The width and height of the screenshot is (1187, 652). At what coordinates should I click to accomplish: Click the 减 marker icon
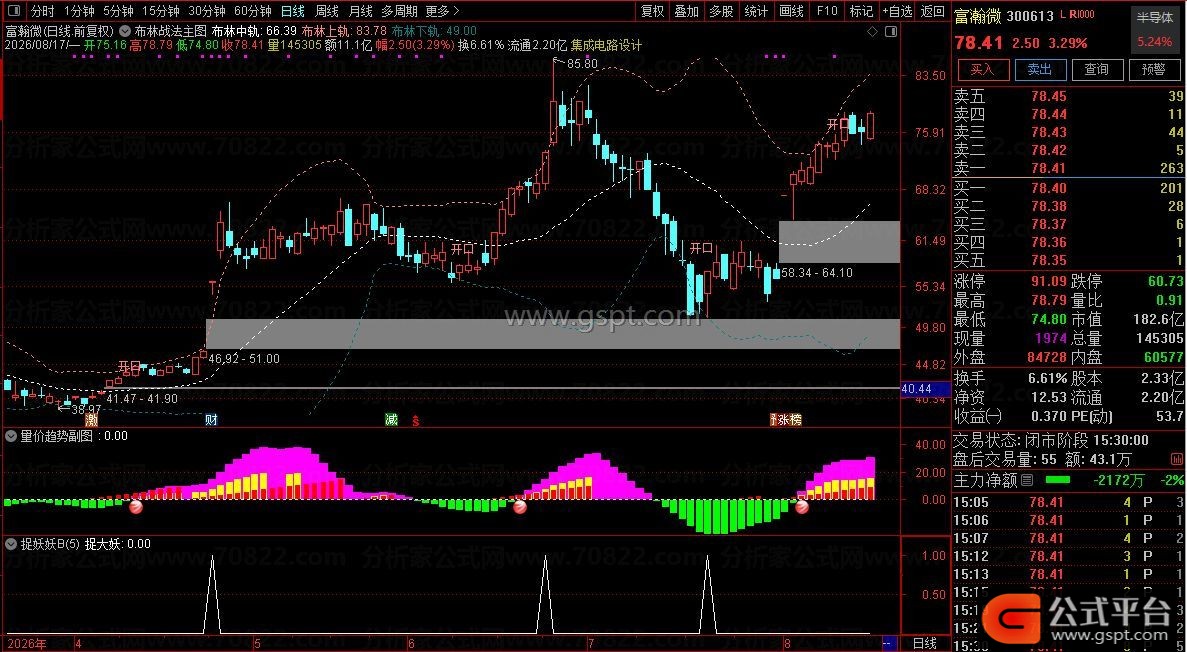pos(391,420)
